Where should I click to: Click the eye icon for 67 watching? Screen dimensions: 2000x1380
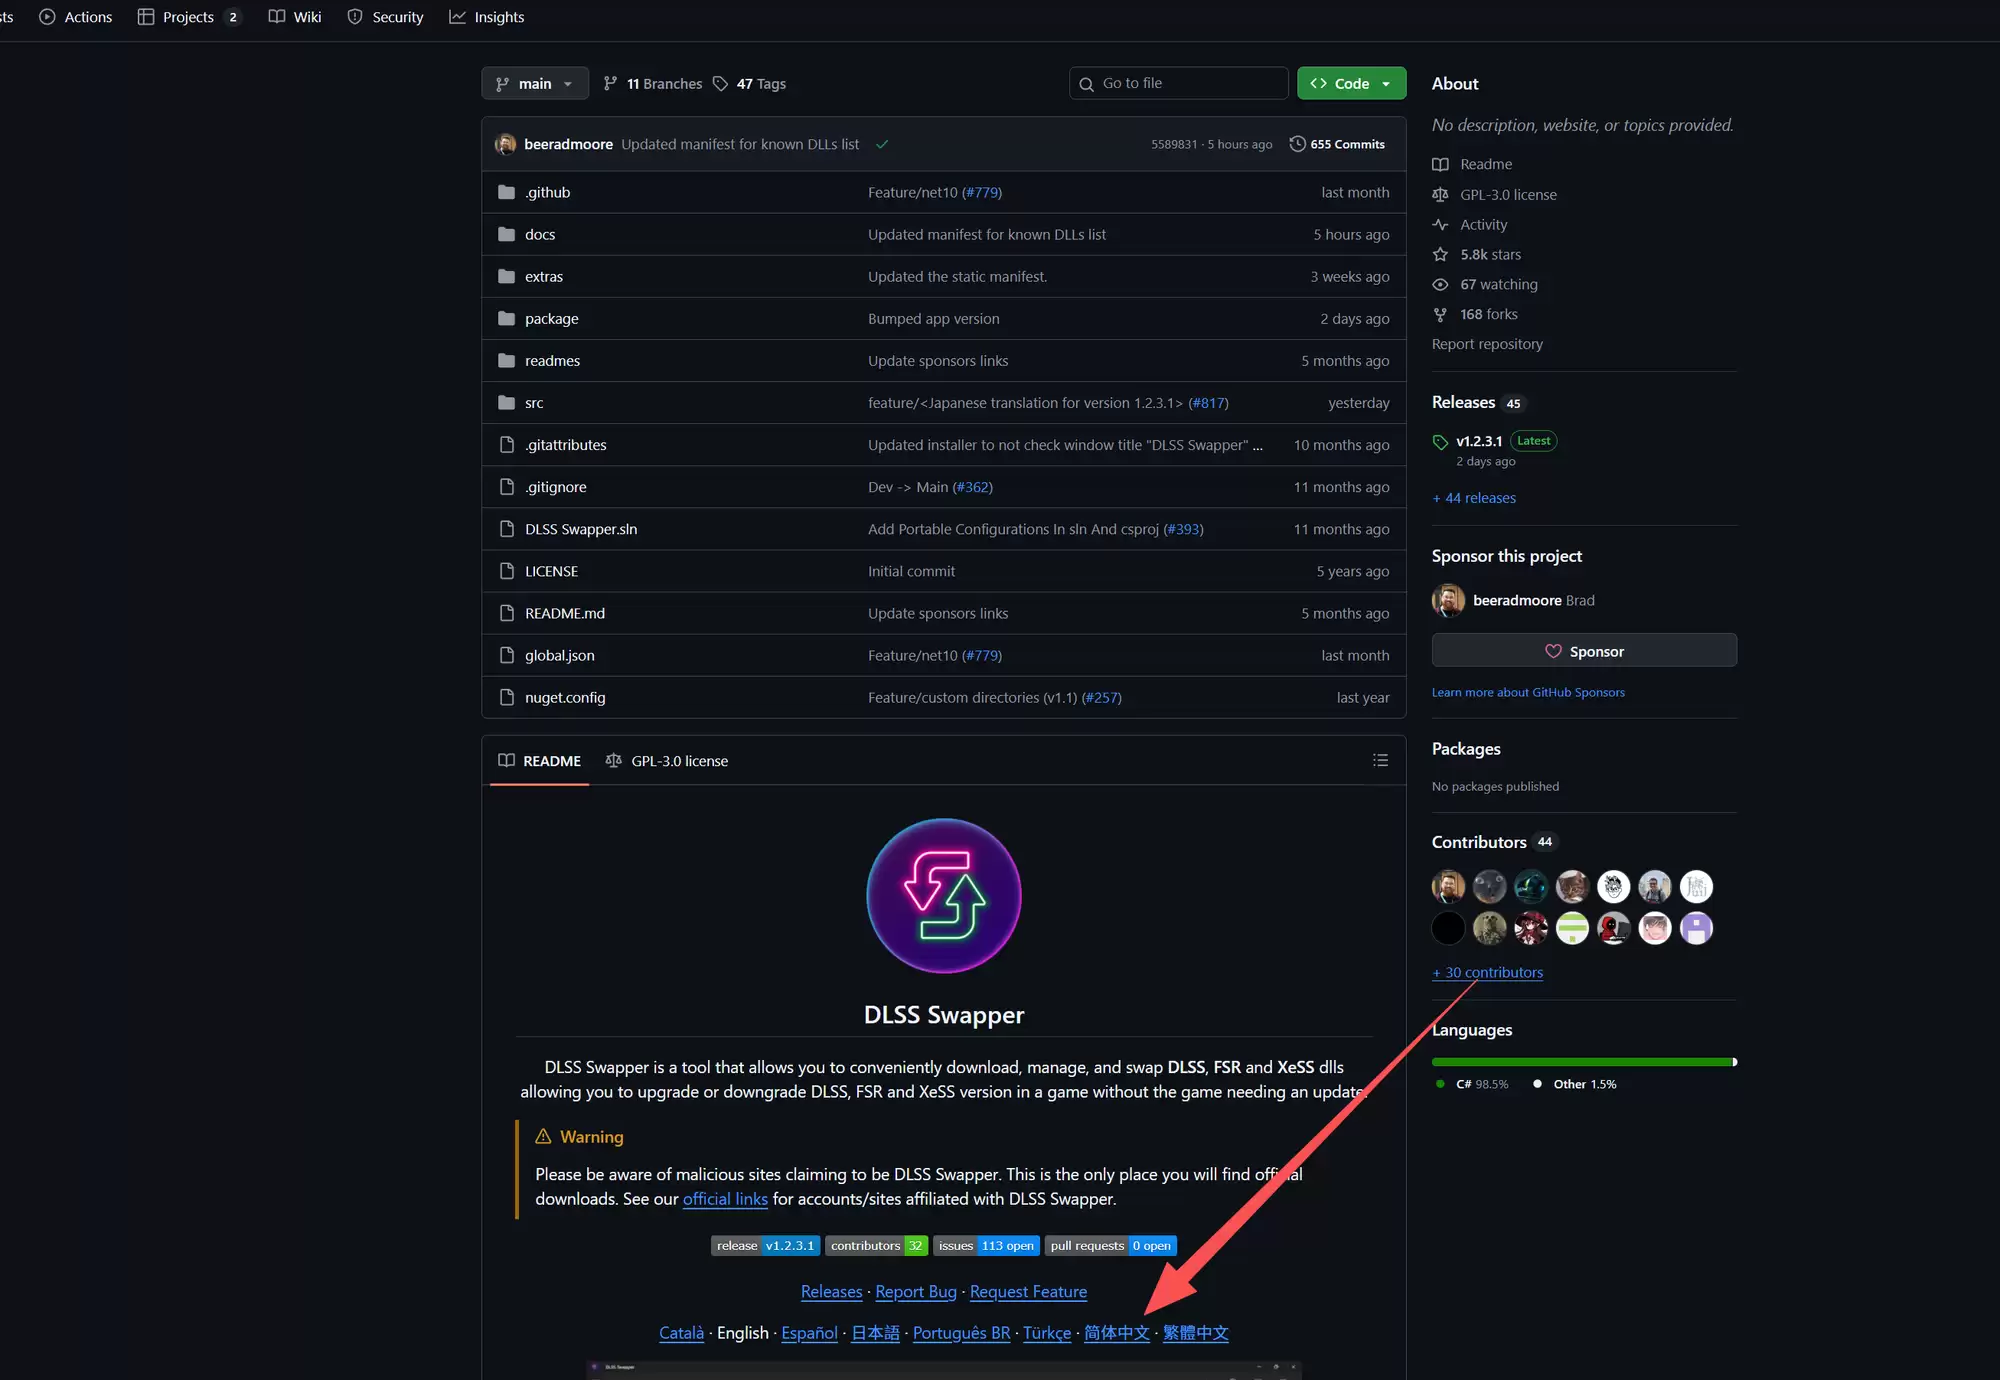pos(1440,285)
